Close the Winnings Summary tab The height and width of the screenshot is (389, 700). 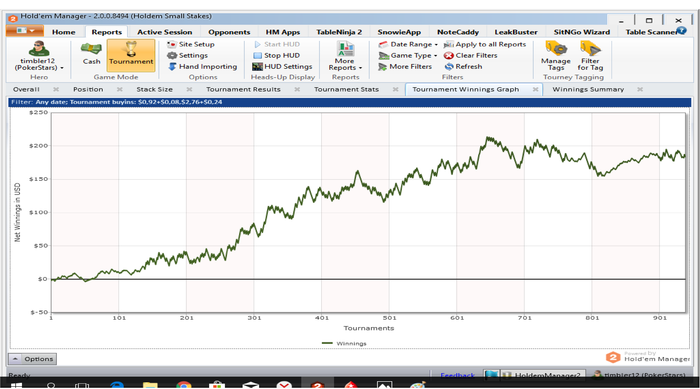click(x=640, y=89)
